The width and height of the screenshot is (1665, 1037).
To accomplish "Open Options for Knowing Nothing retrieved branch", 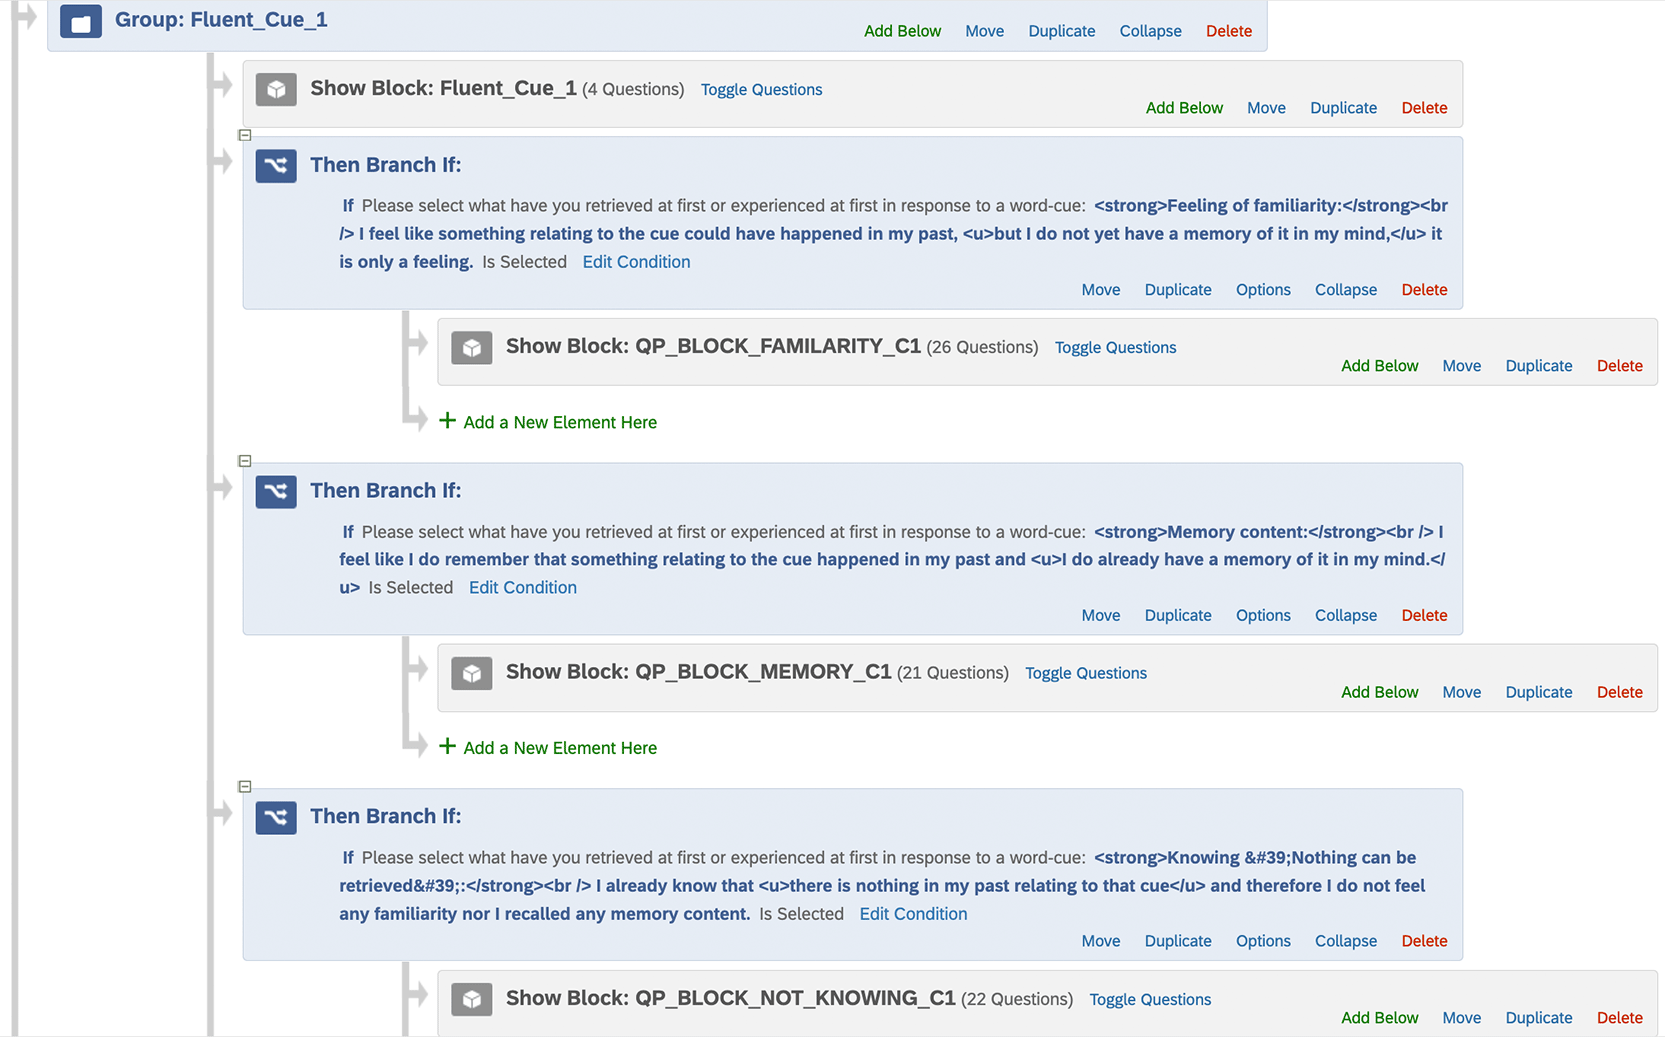I will pos(1263,941).
